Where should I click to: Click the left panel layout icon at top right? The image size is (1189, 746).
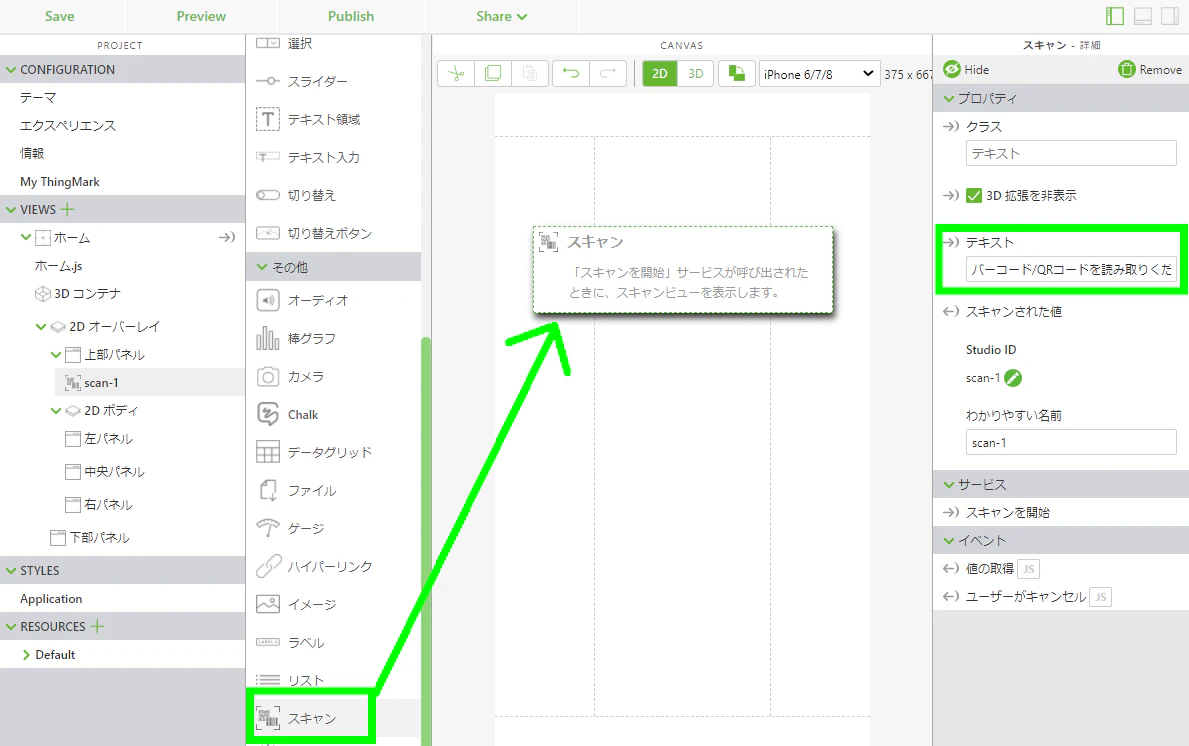tap(1115, 16)
